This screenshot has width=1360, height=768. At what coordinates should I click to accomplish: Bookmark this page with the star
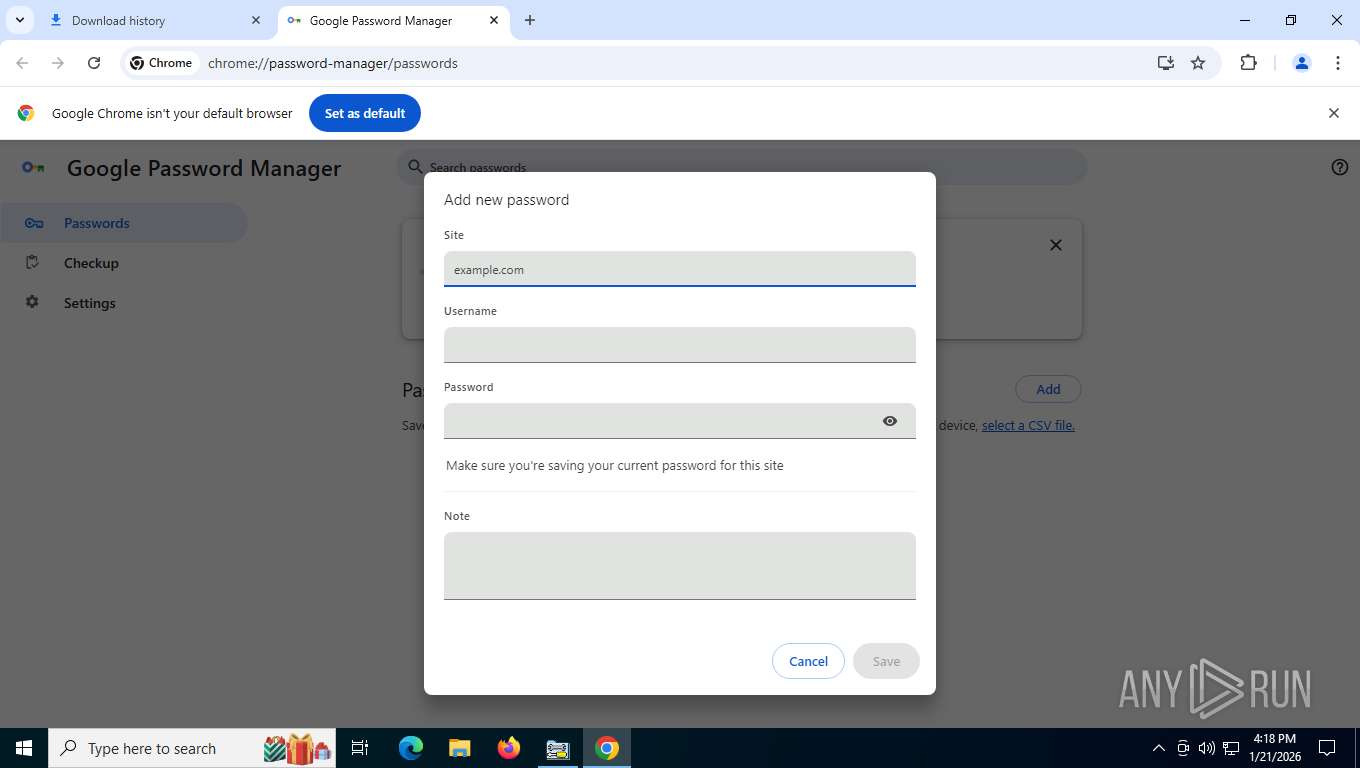point(1198,63)
